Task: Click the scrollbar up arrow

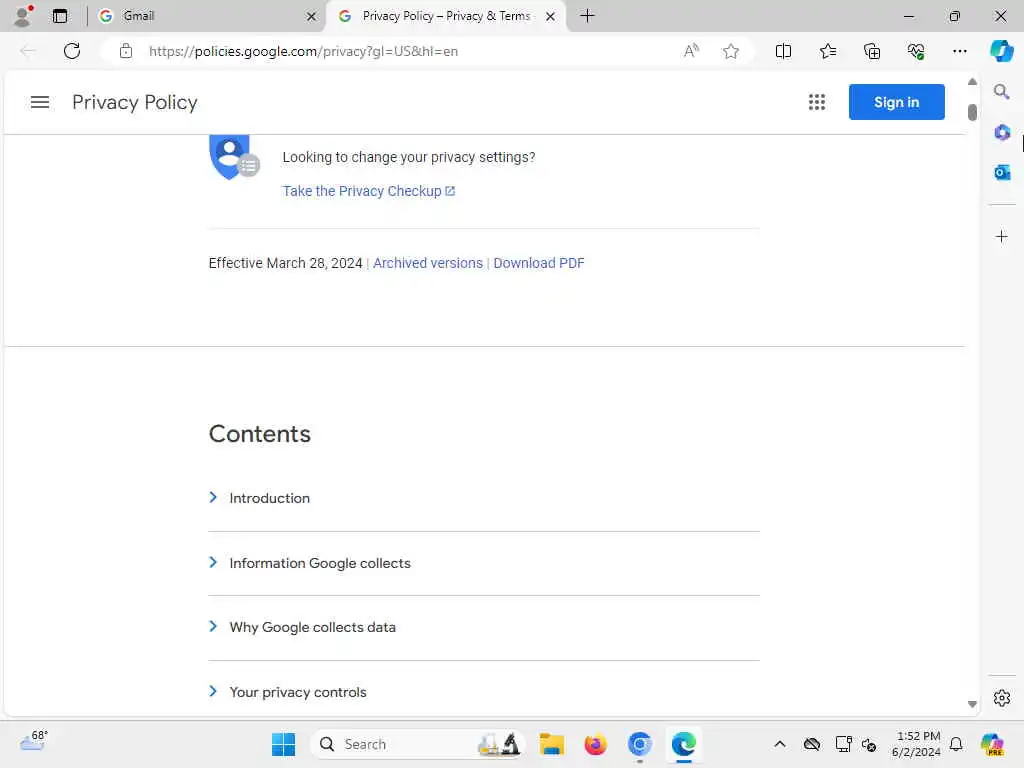Action: pos(972,82)
